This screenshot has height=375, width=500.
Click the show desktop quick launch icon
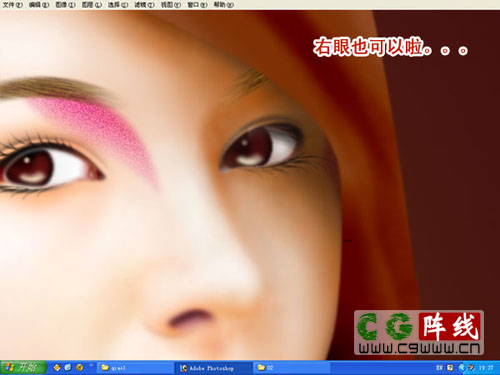pos(68,368)
